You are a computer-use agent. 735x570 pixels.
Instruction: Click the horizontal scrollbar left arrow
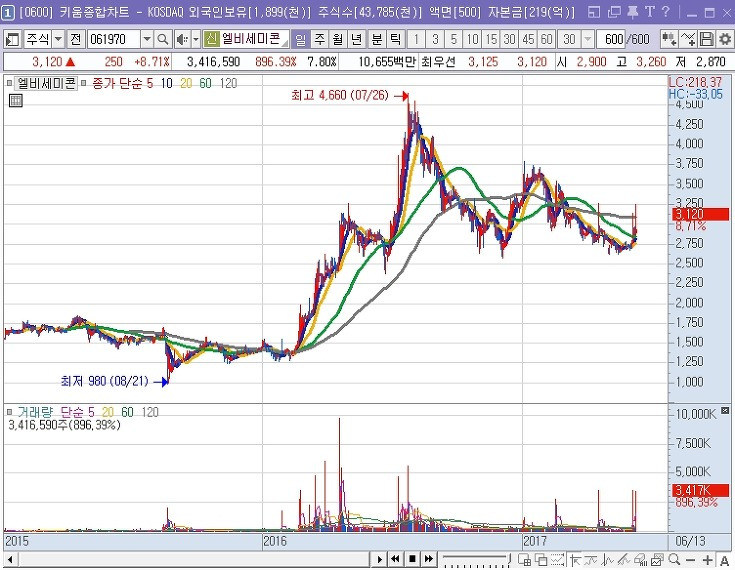10,559
